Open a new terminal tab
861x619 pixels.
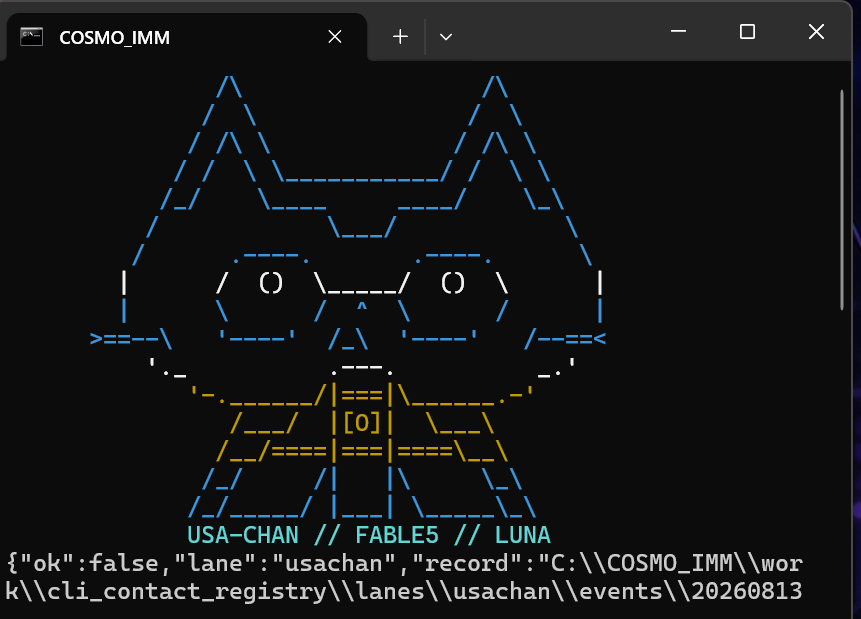pos(400,37)
